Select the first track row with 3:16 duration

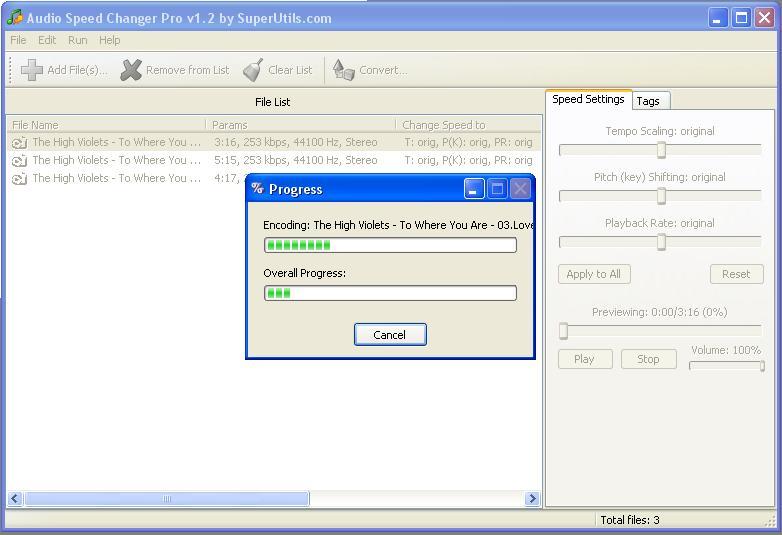tap(274, 143)
